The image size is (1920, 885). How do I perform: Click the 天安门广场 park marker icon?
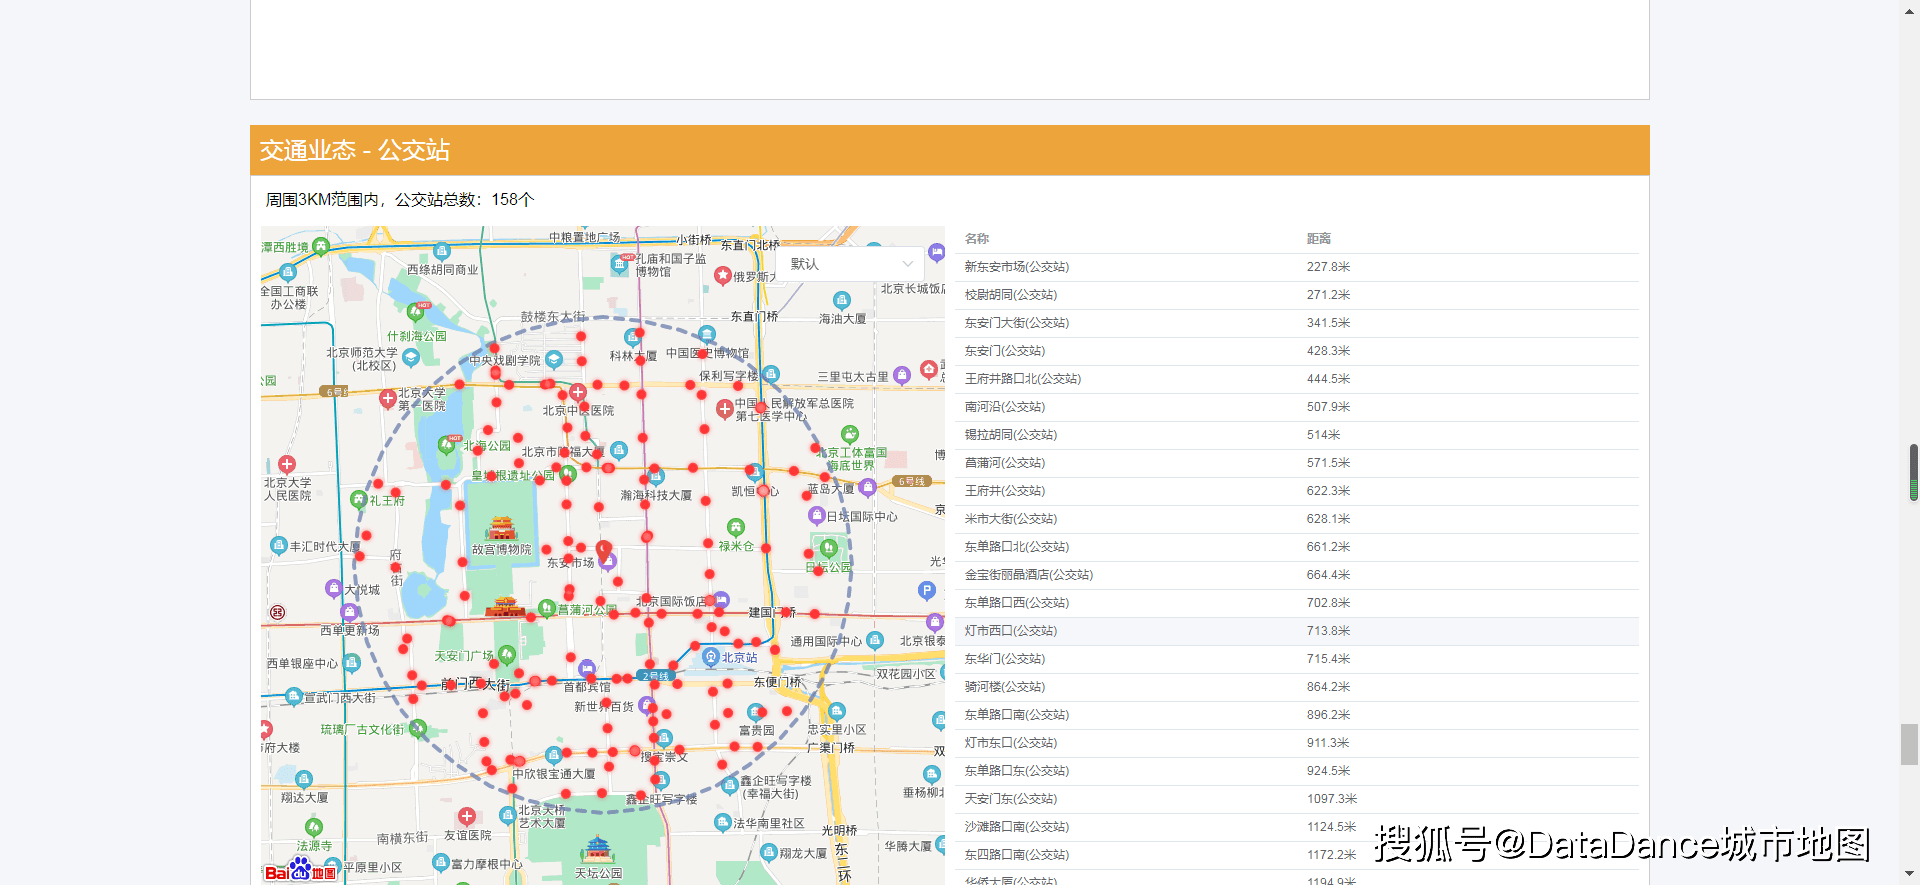click(507, 654)
